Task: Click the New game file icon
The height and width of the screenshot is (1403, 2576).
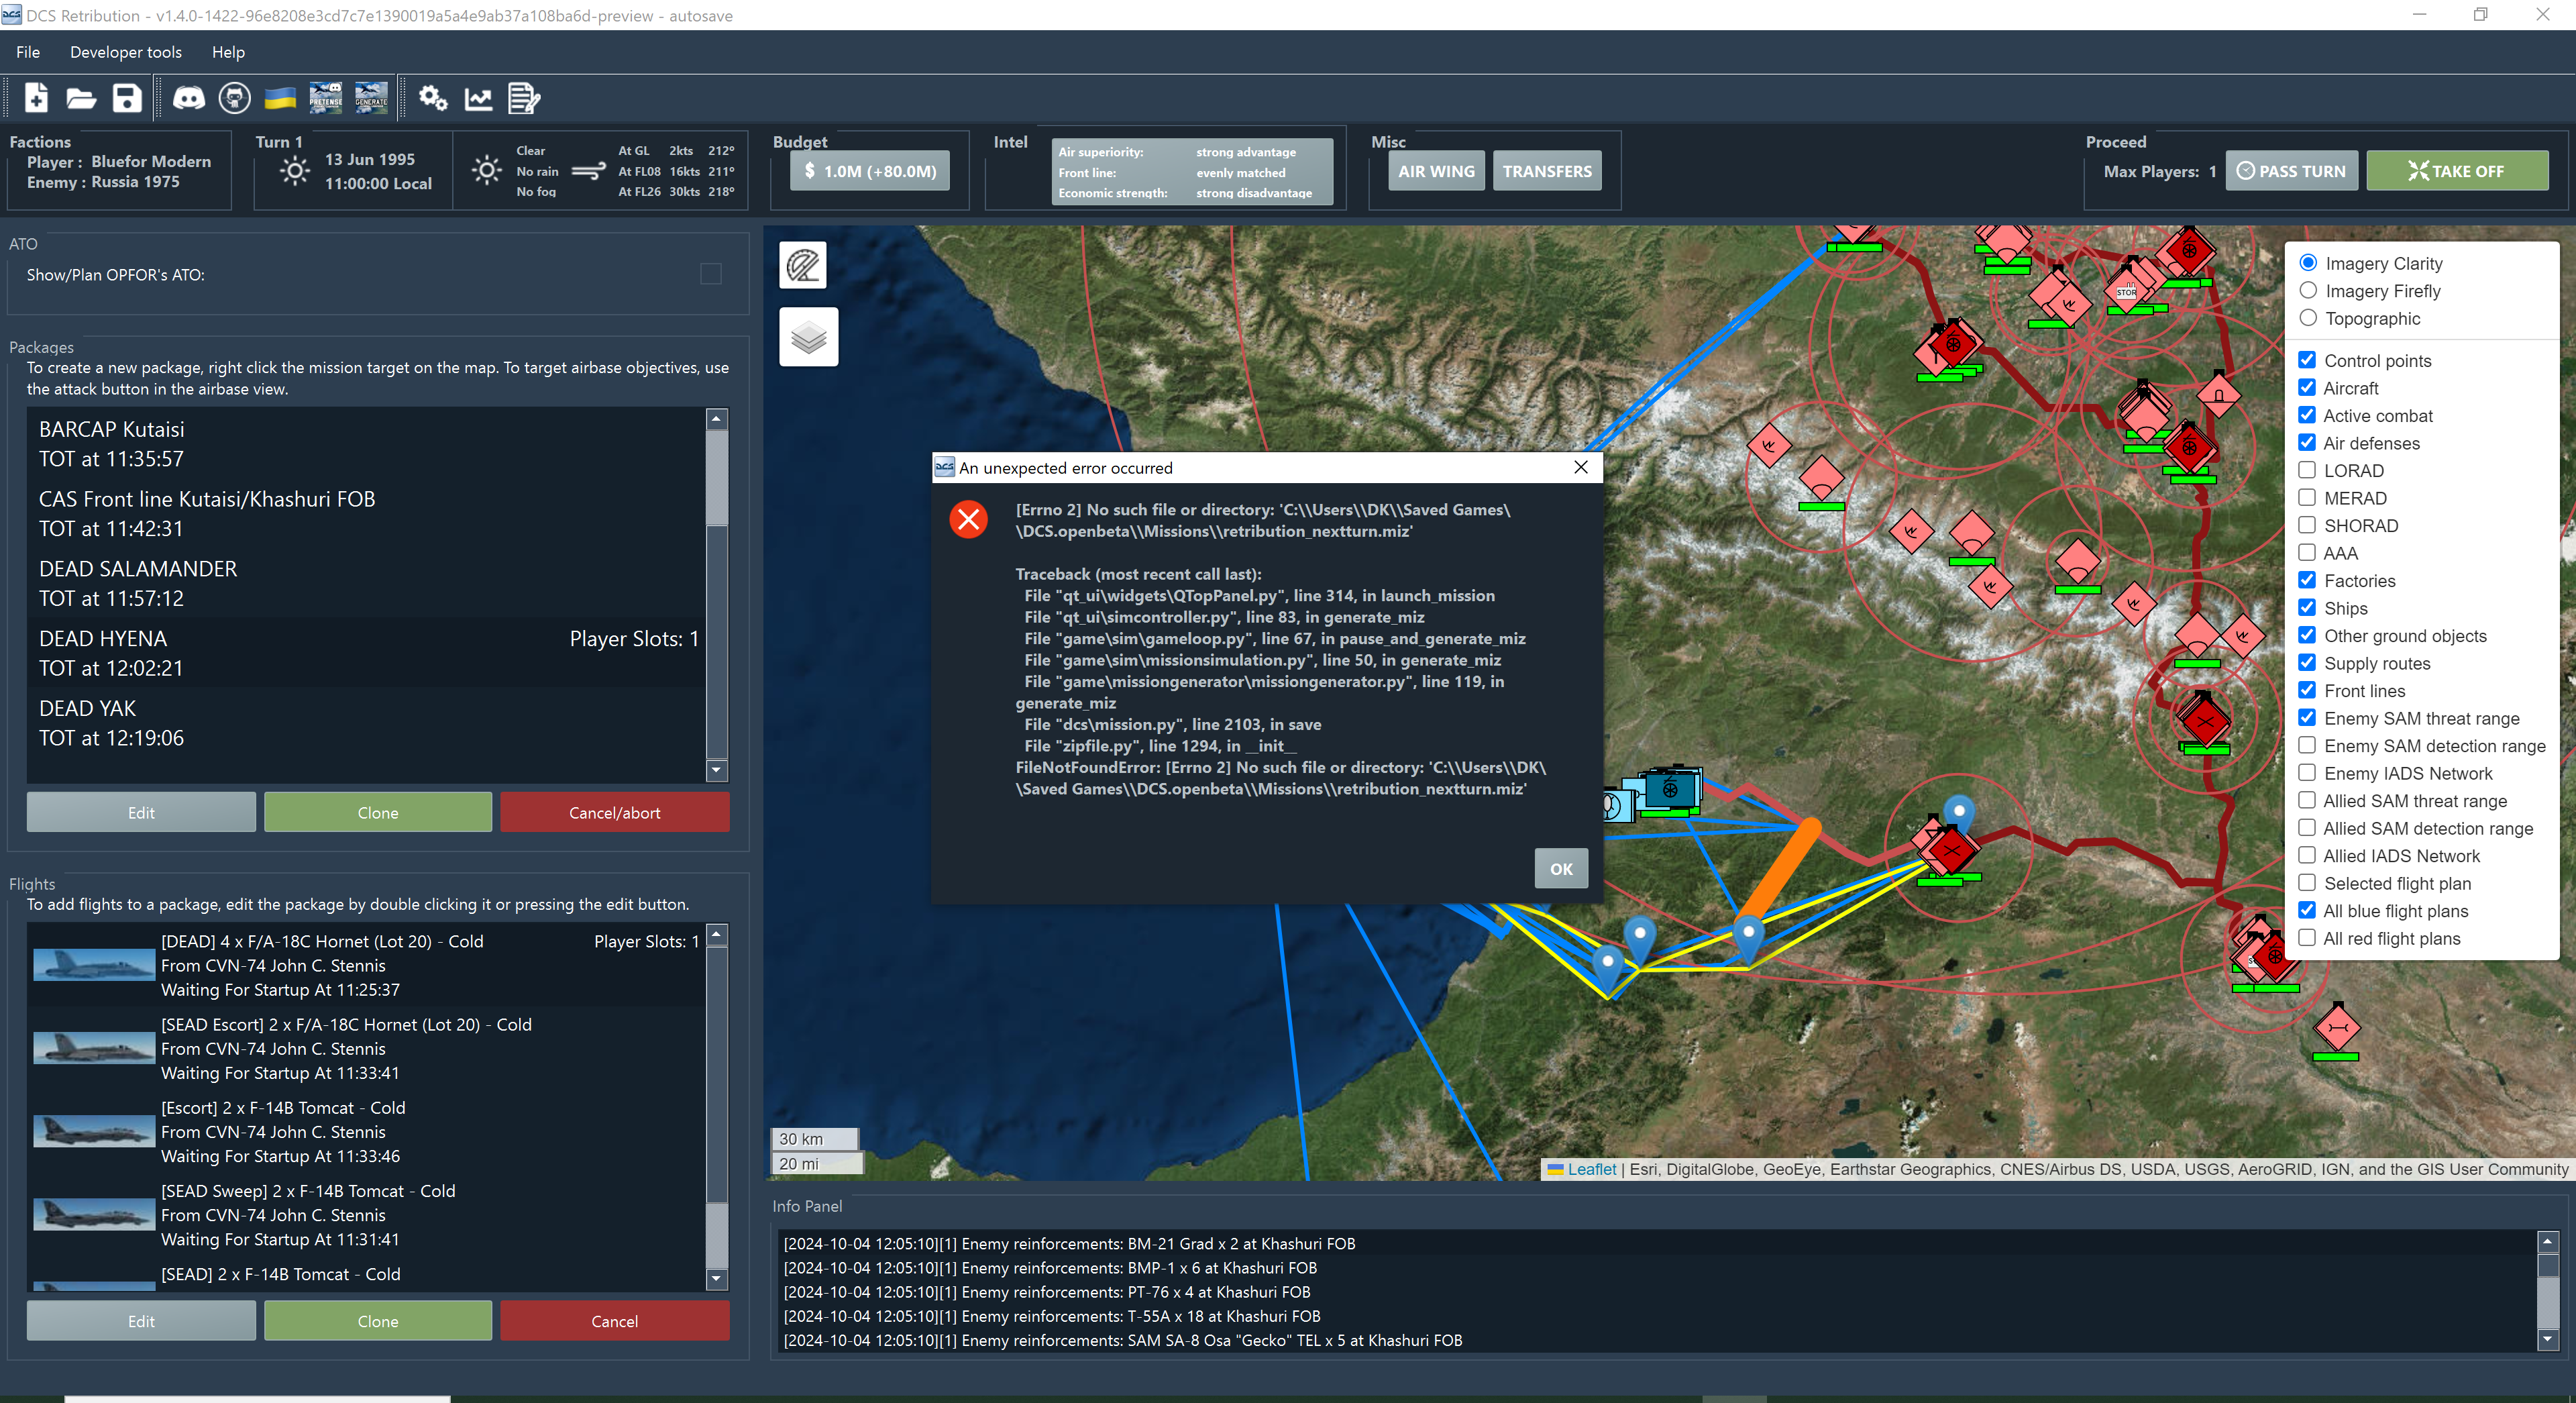Action: [x=36, y=98]
